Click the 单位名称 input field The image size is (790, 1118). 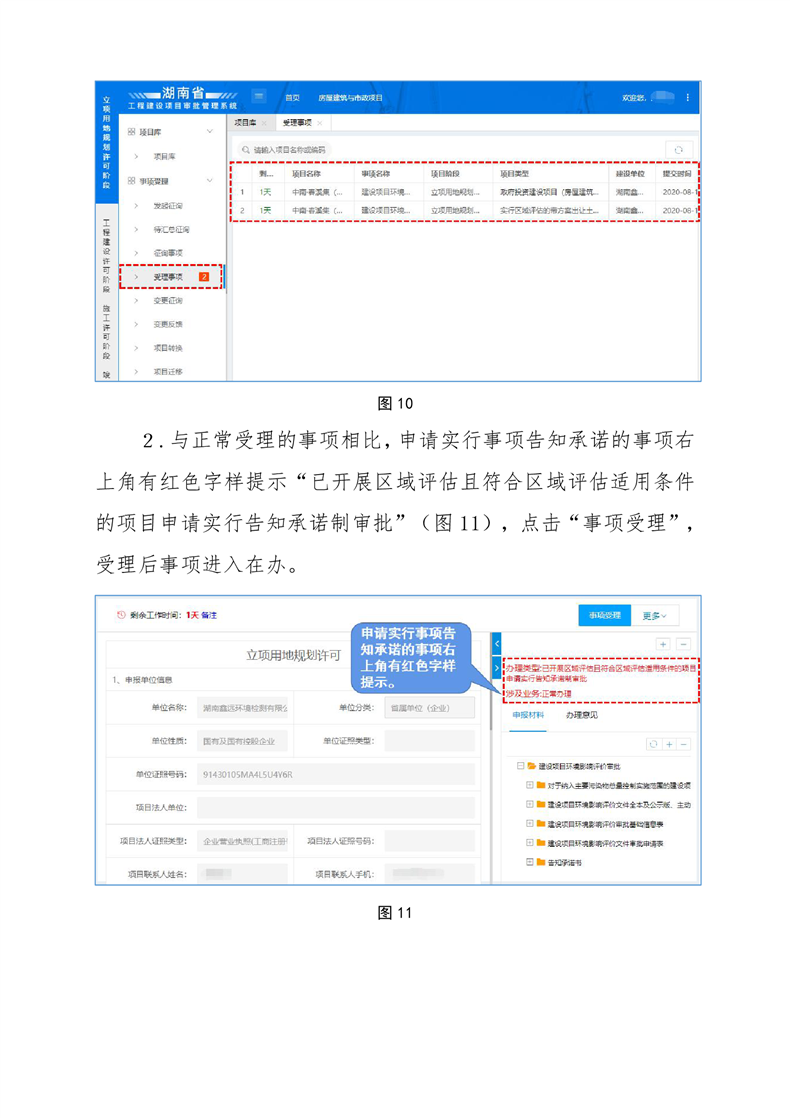(x=242, y=708)
